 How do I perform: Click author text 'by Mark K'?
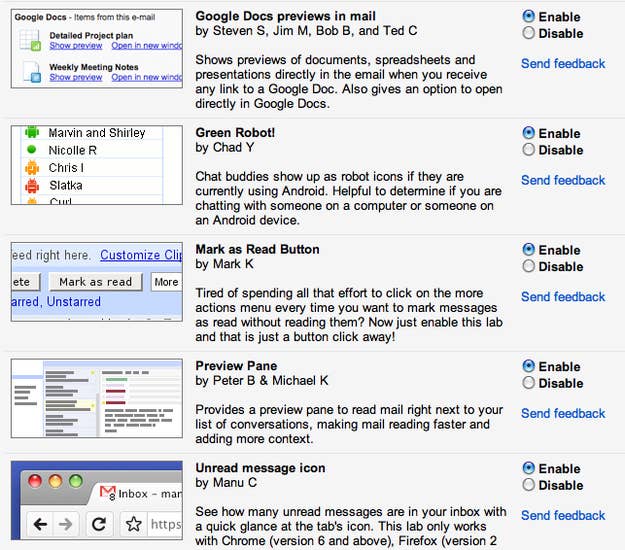[224, 264]
